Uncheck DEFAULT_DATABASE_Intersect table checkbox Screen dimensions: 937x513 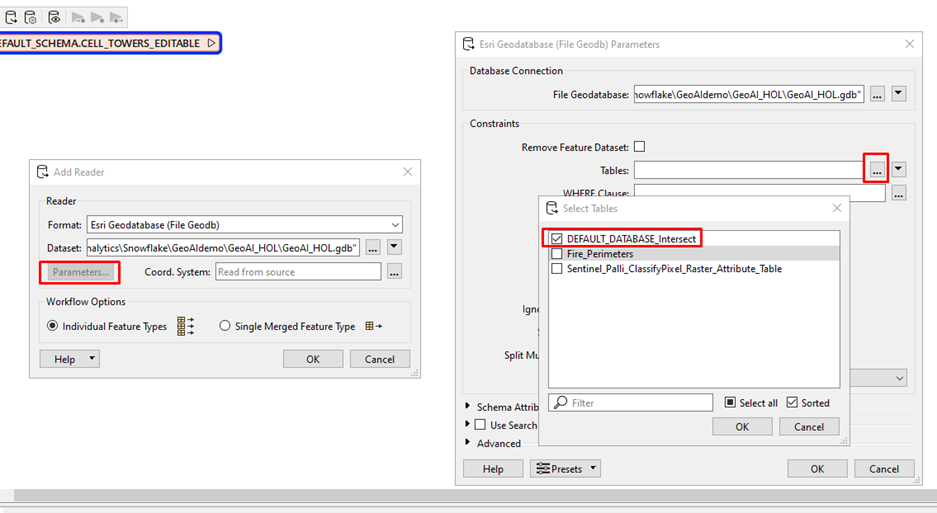coord(557,239)
